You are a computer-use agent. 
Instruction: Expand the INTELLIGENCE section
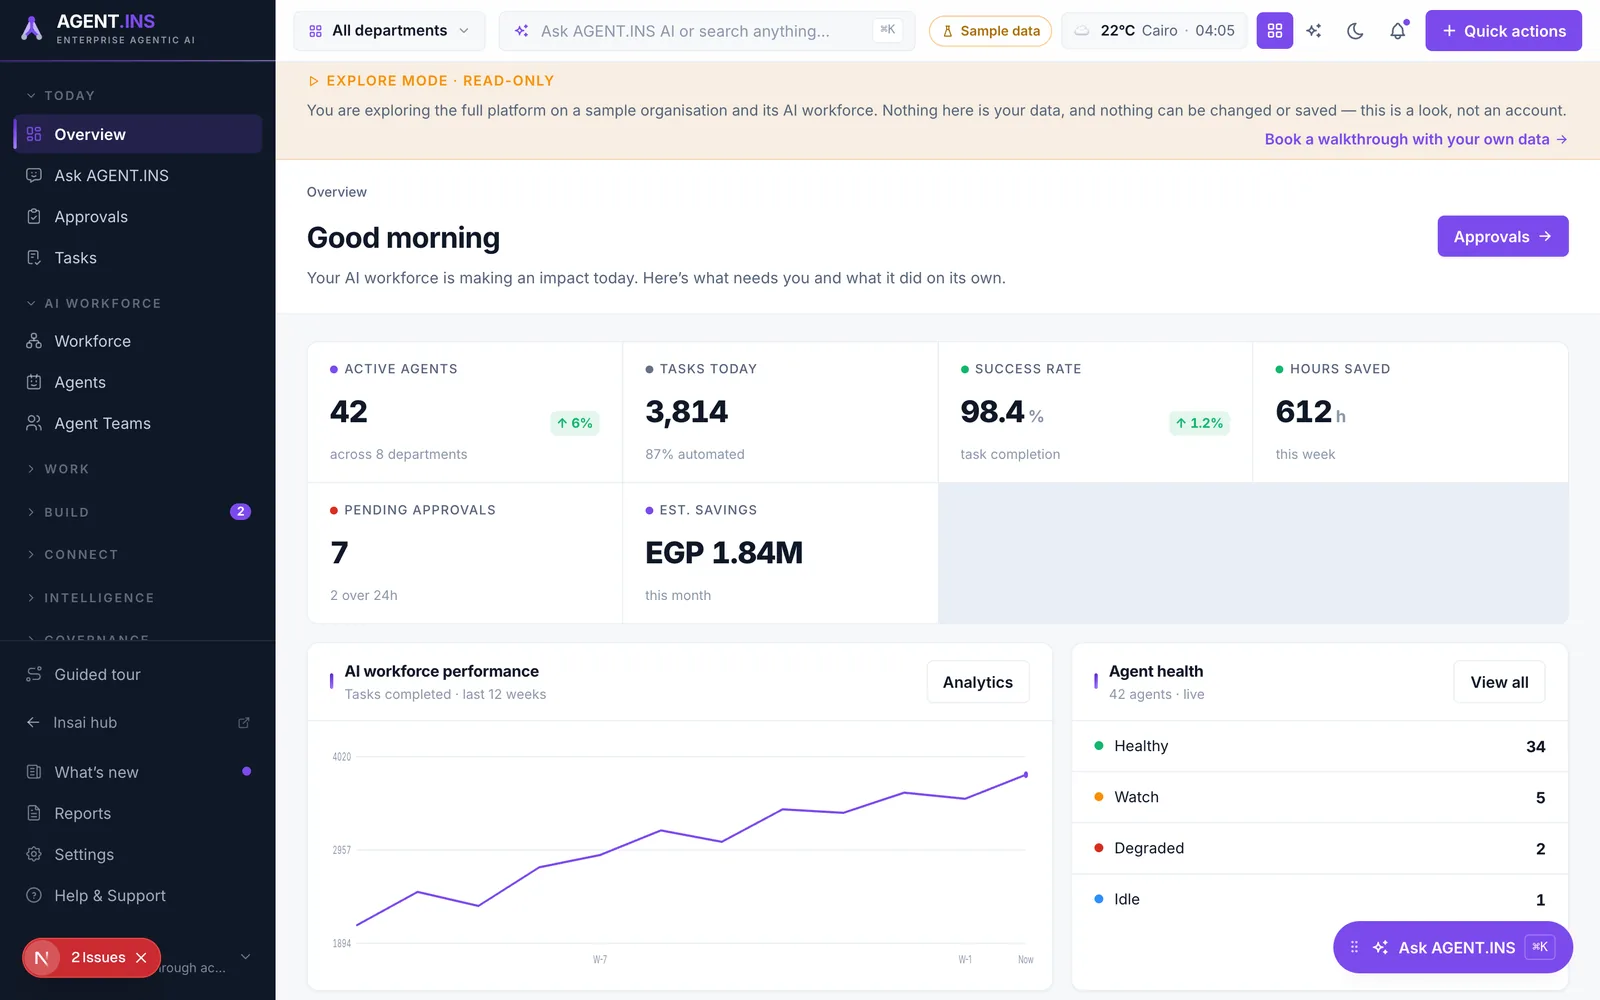click(90, 598)
